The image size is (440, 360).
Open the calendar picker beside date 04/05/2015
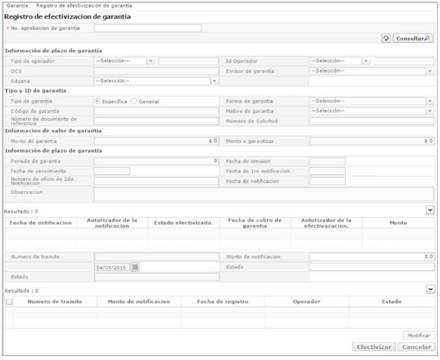[135, 267]
